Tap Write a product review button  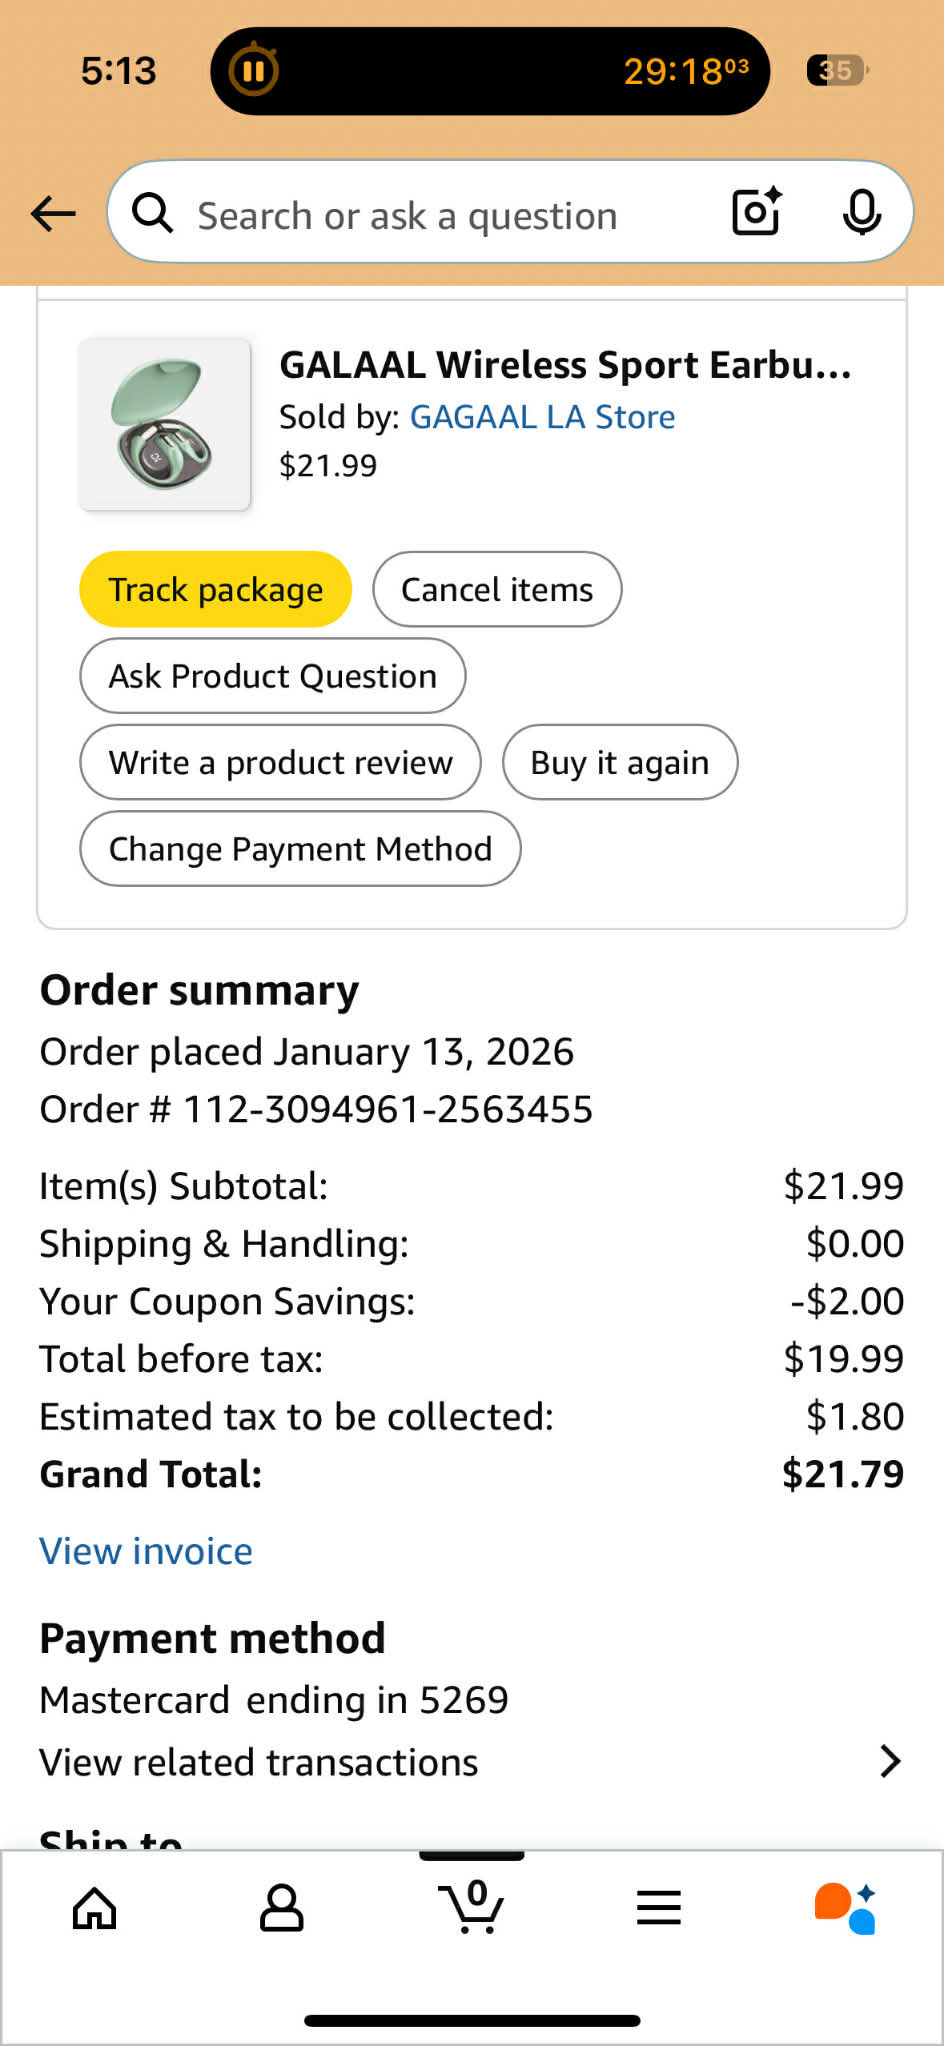[x=281, y=763]
